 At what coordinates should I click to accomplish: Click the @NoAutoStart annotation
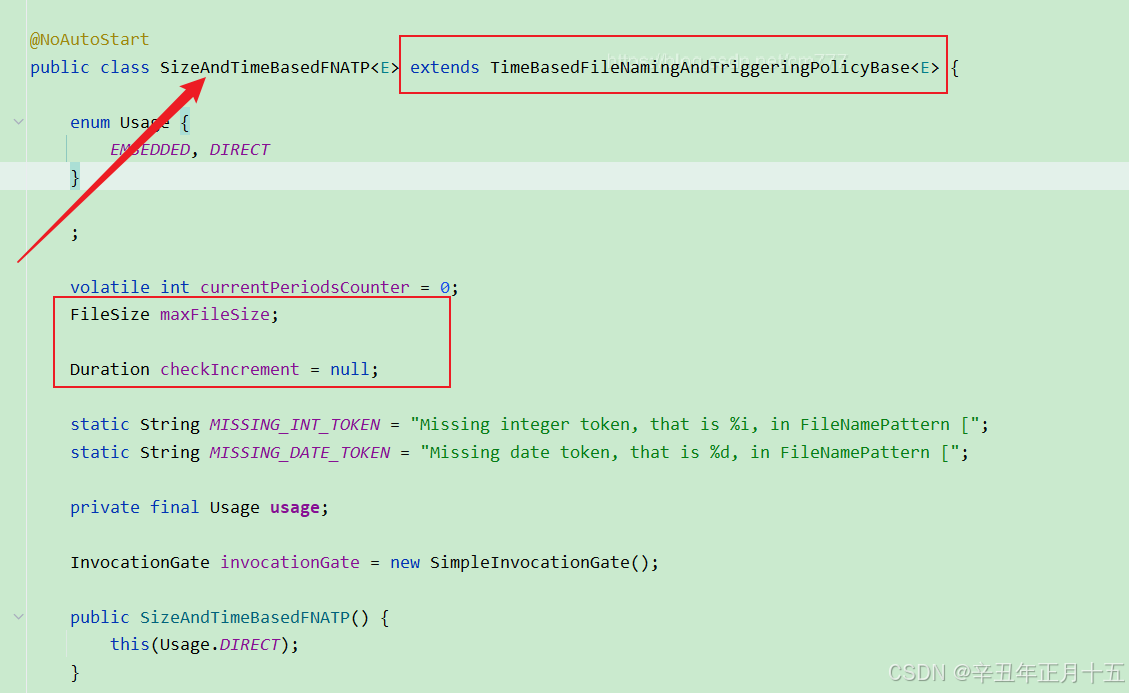(89, 40)
